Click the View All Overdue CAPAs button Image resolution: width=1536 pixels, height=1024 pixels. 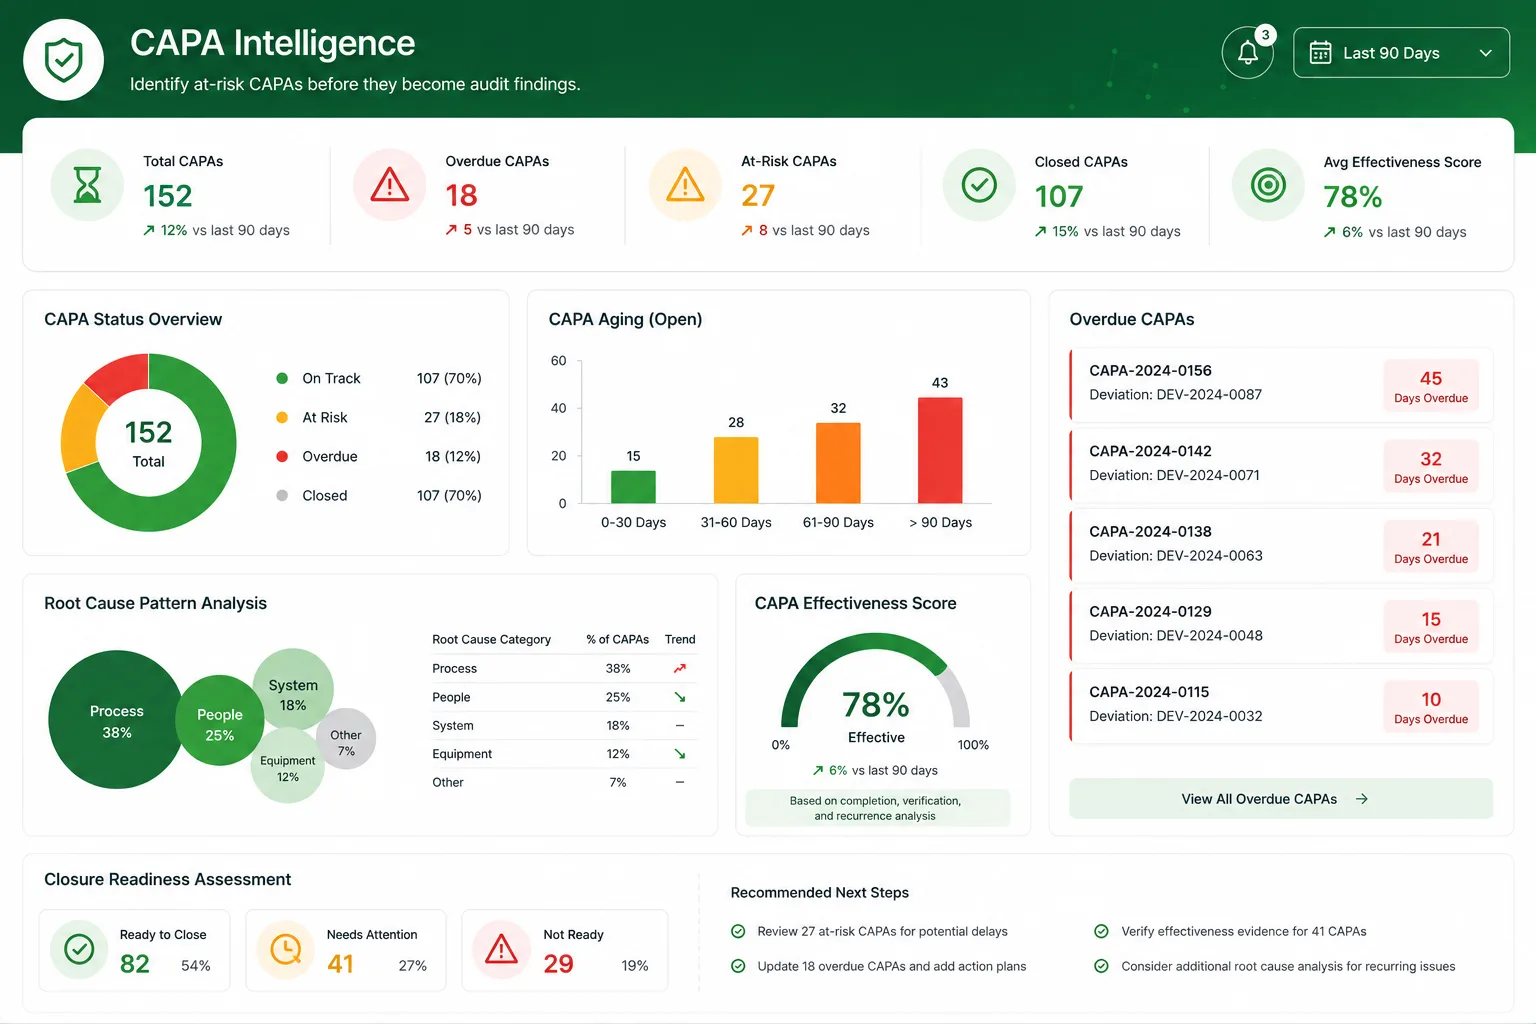point(1281,799)
